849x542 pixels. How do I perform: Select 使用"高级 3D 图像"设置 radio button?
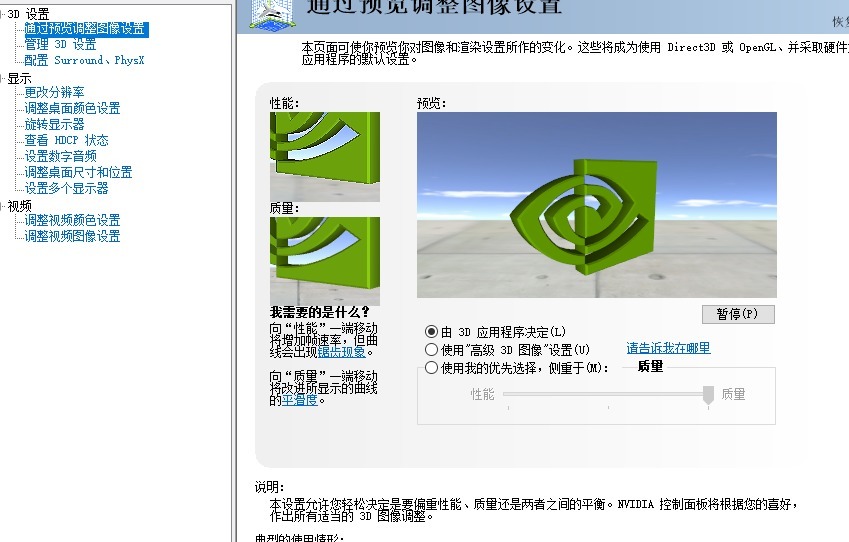coord(432,350)
